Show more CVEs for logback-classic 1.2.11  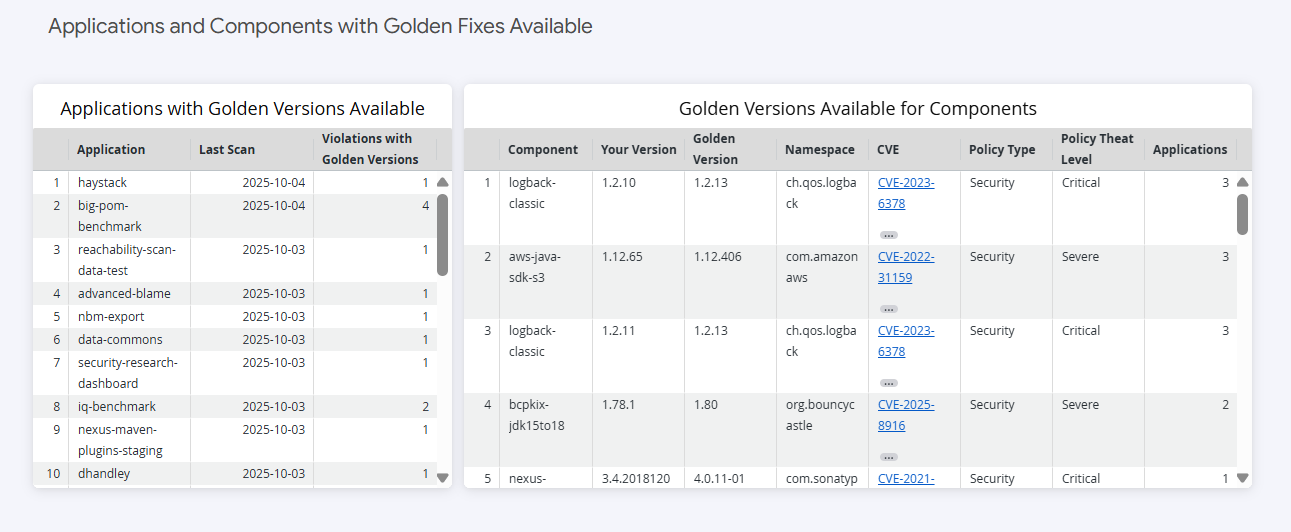888,383
